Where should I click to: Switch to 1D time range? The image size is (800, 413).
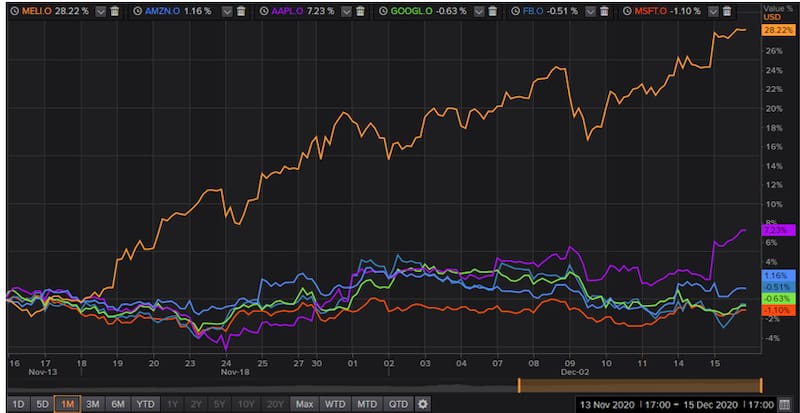(18, 404)
